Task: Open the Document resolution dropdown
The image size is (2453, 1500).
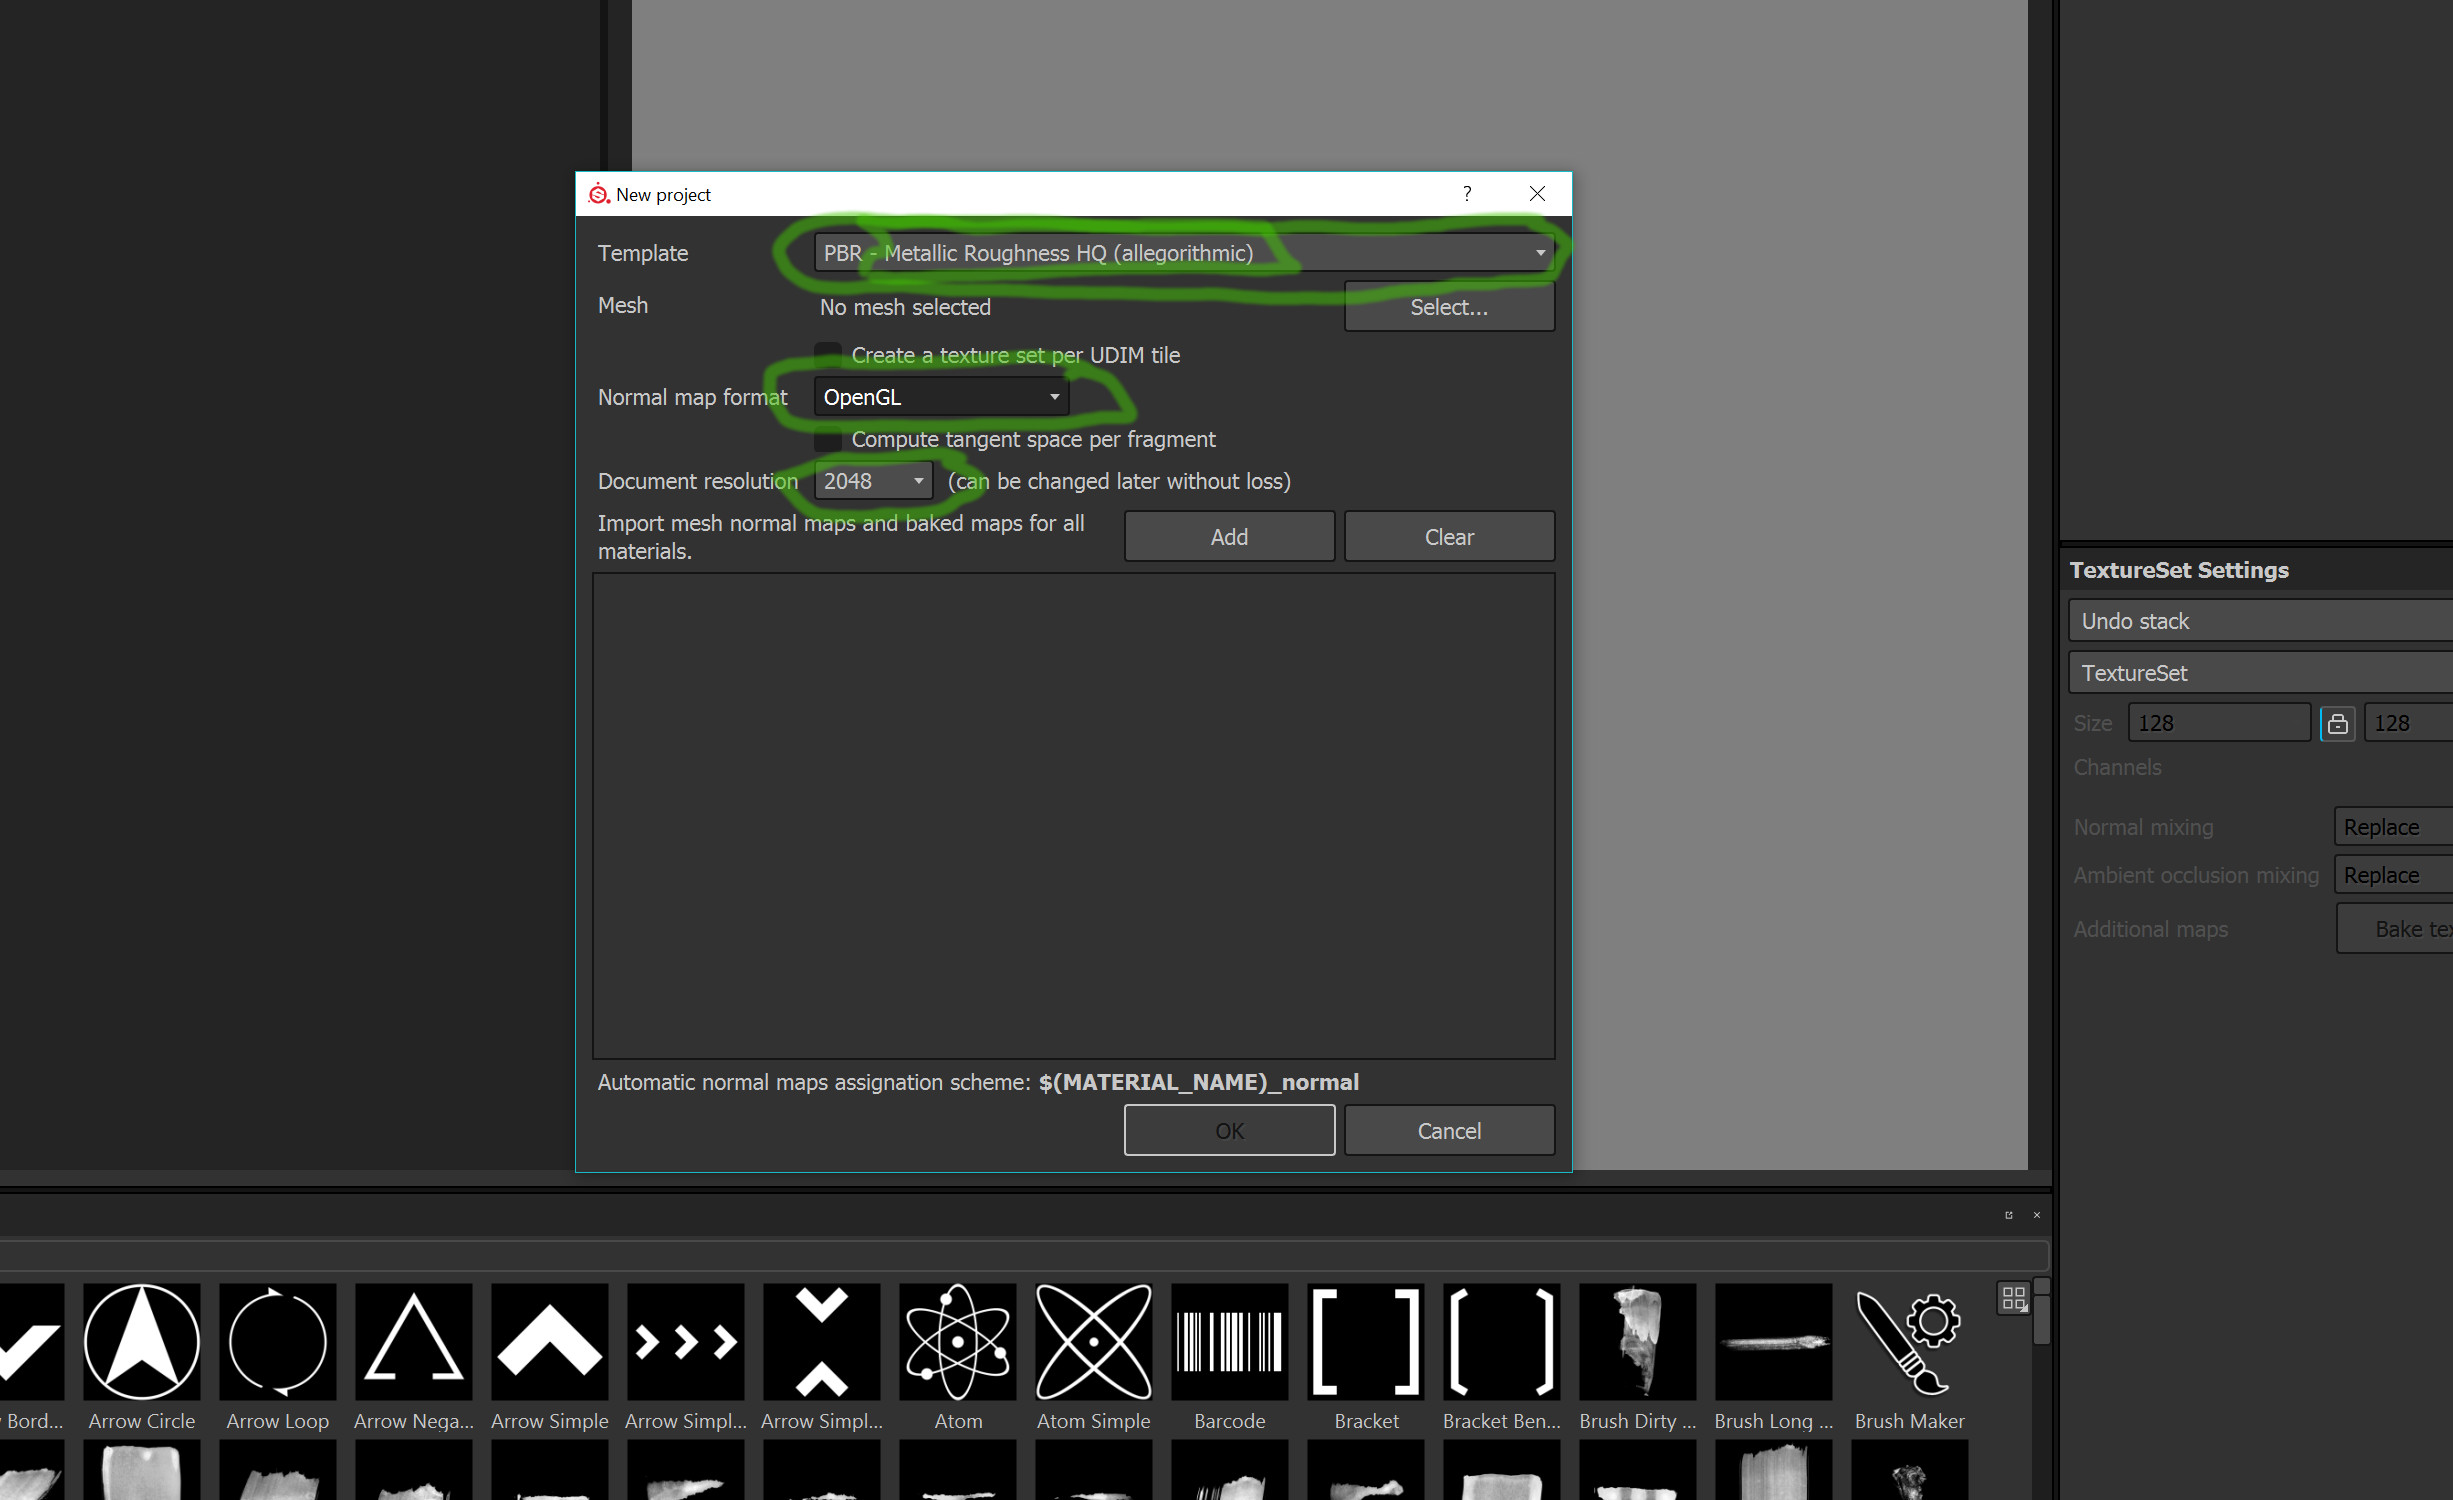Action: 873,481
